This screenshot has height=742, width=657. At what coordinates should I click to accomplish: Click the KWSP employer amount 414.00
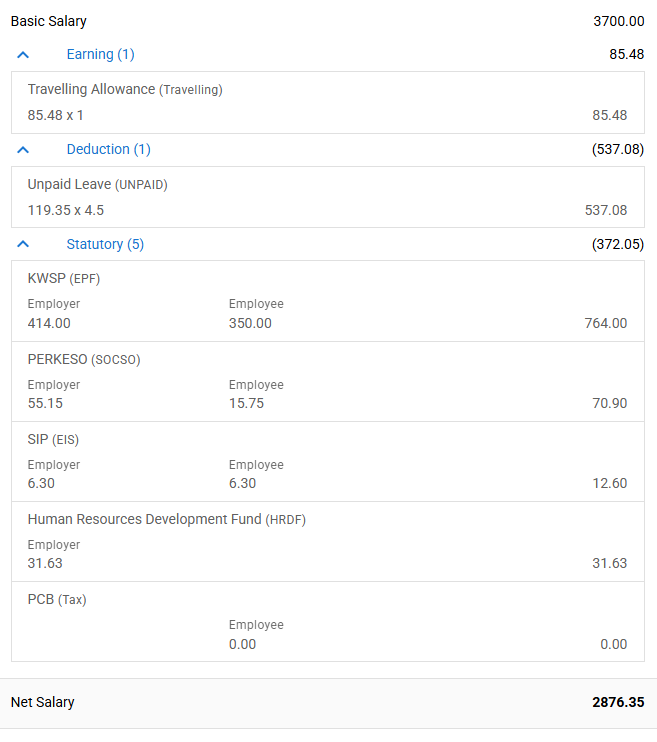[x=49, y=323]
